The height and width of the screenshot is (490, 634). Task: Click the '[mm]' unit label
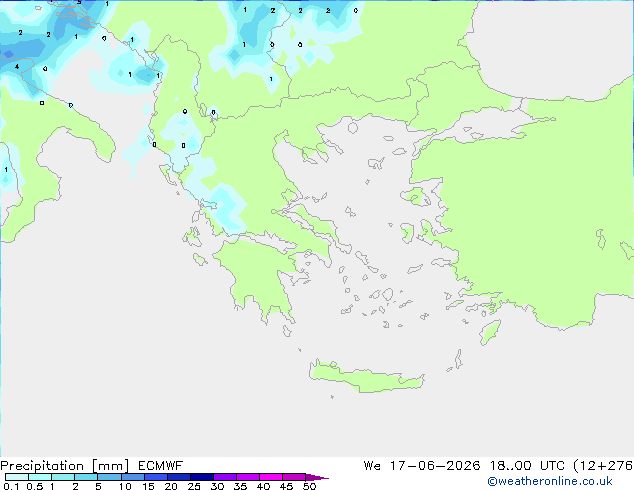(110, 466)
